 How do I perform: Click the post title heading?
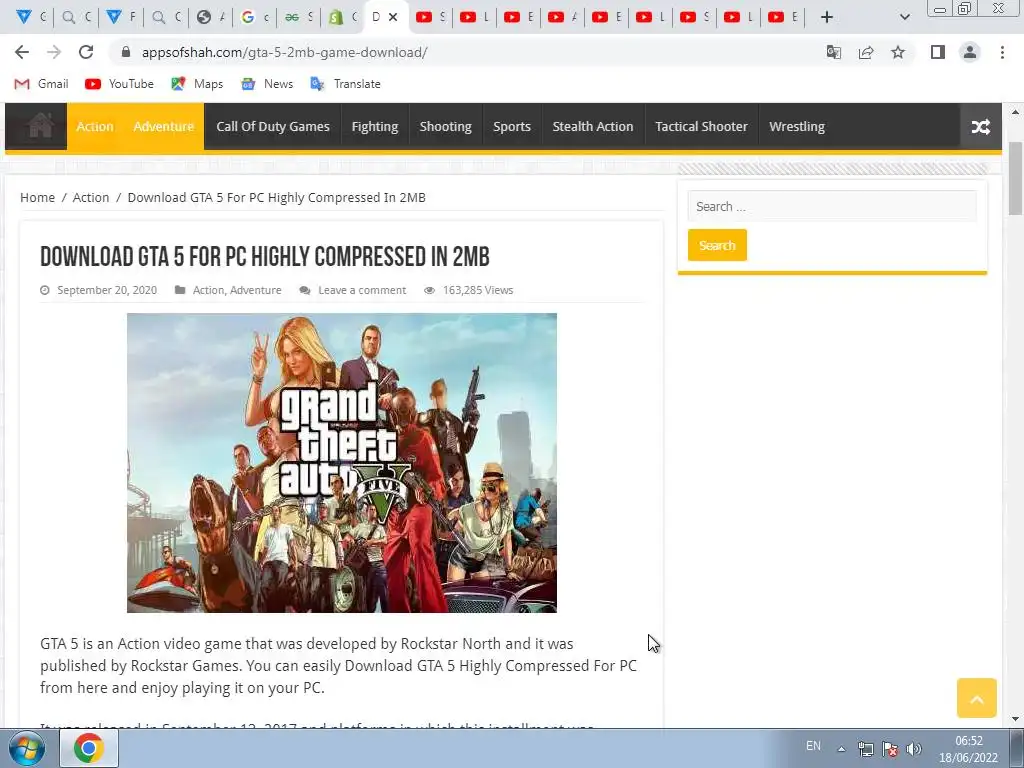tap(264, 257)
